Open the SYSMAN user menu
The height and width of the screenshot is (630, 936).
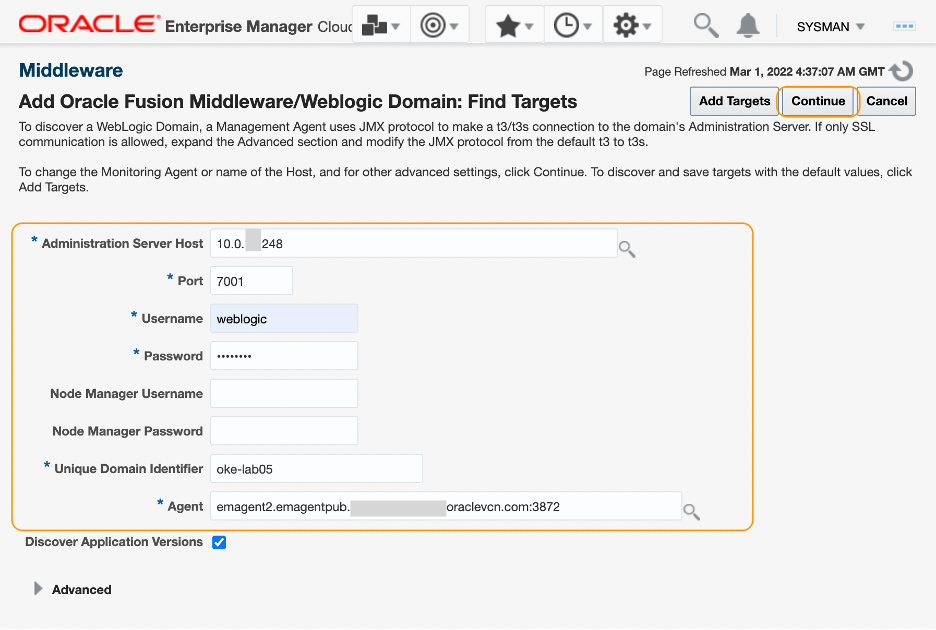tap(830, 26)
